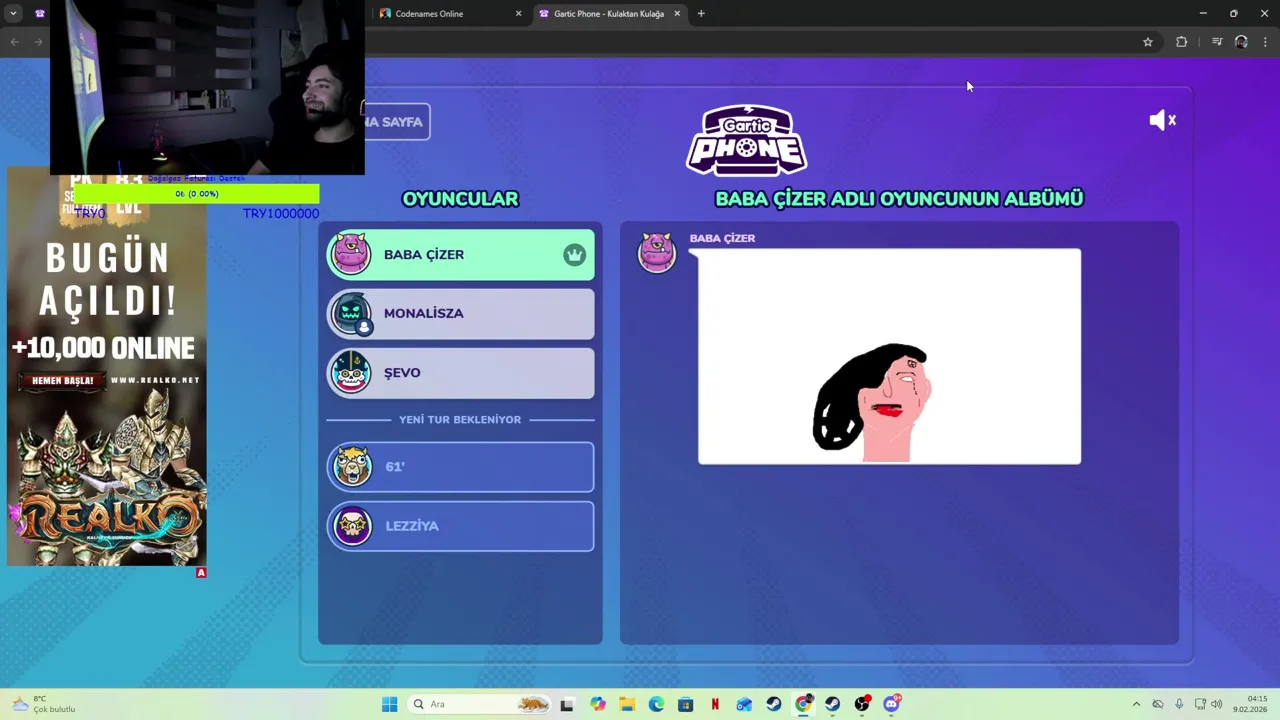Go back with the ANA SAYFA button
1280x720 pixels.
[397, 122]
